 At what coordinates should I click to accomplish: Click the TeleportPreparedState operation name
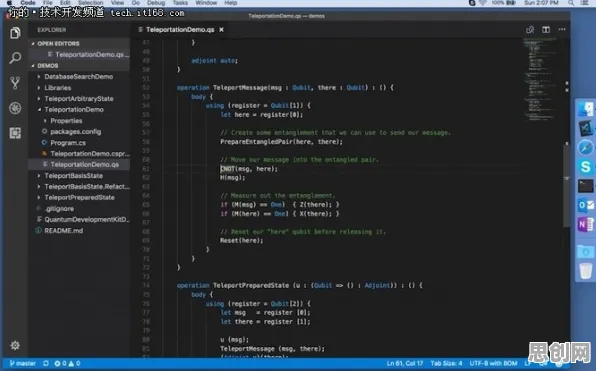pos(250,285)
